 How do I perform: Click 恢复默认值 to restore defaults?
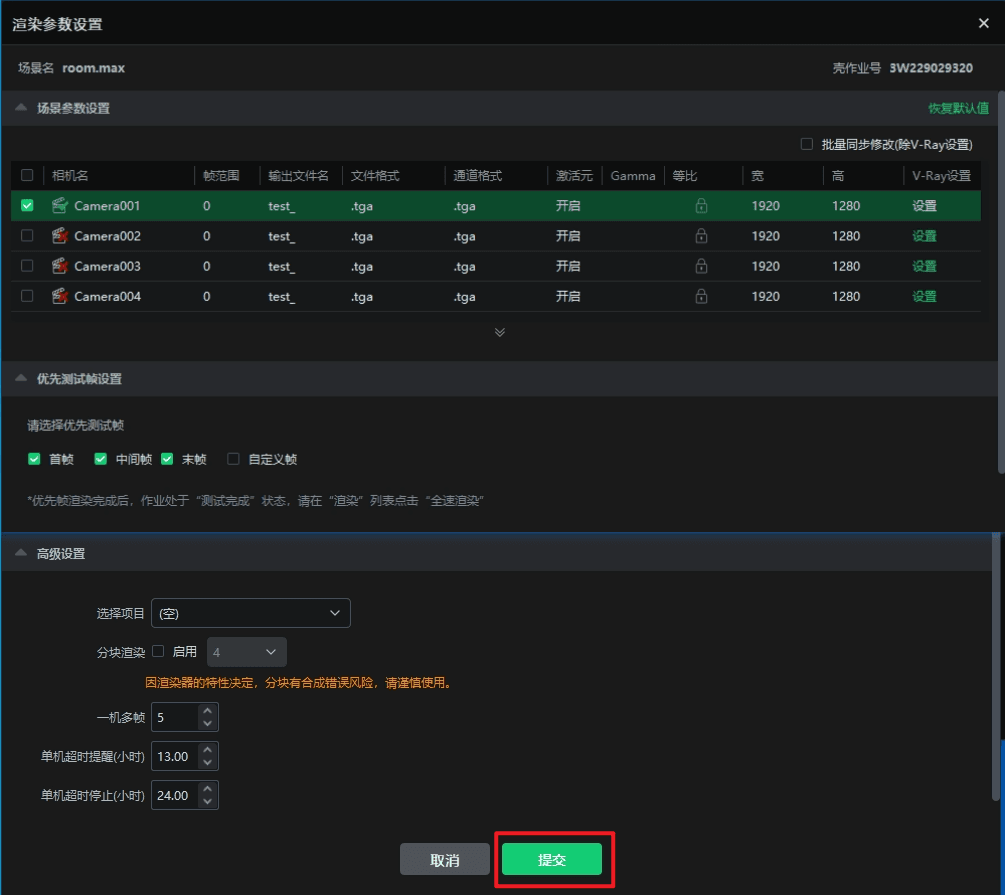(958, 108)
